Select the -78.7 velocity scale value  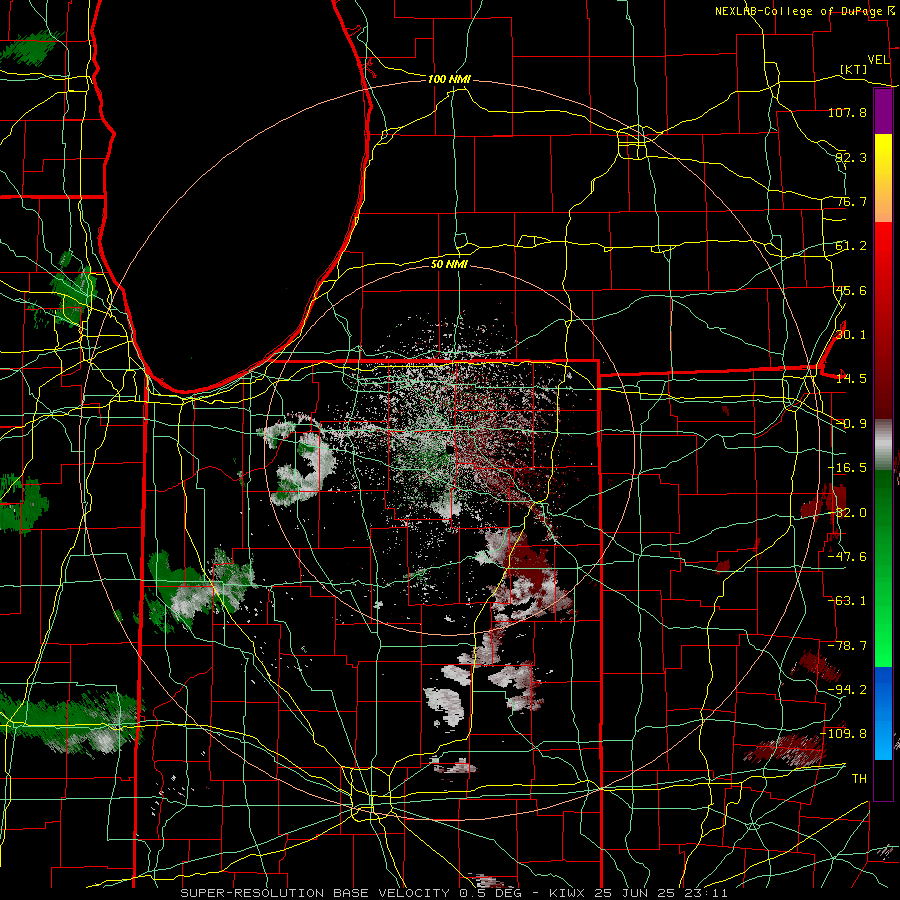847,646
